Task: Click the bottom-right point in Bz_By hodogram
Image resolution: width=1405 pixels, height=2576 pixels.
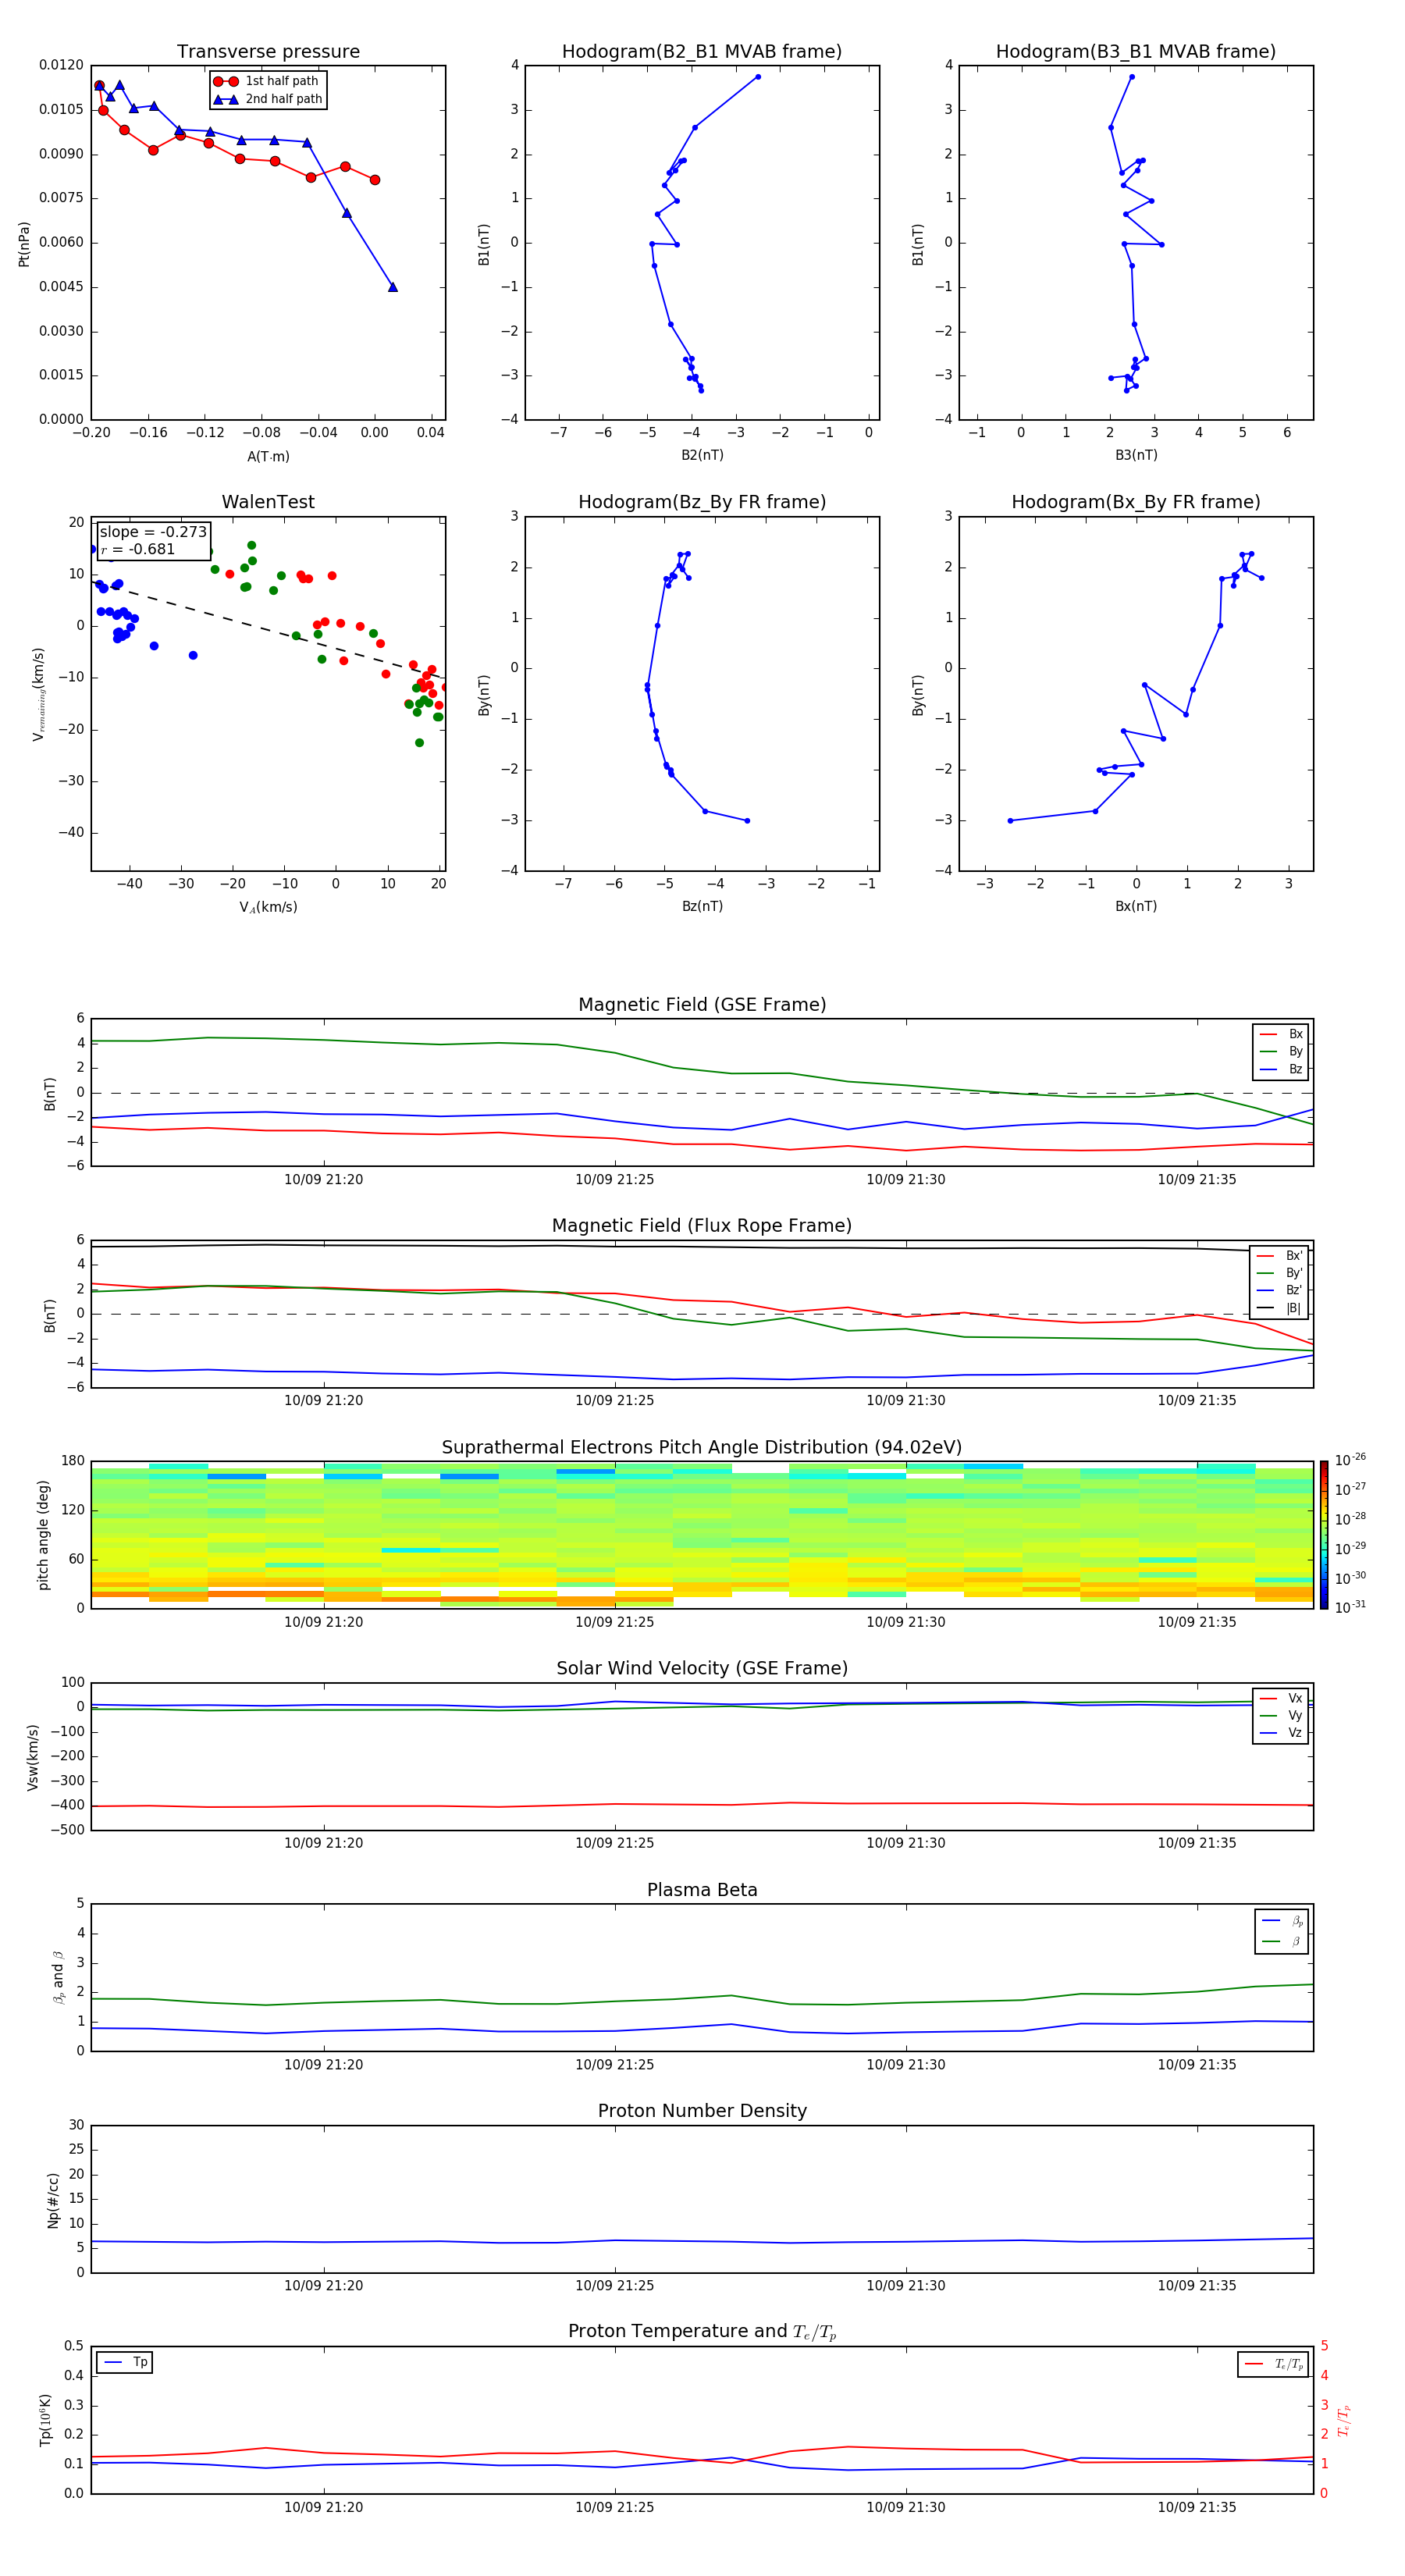Action: click(747, 820)
